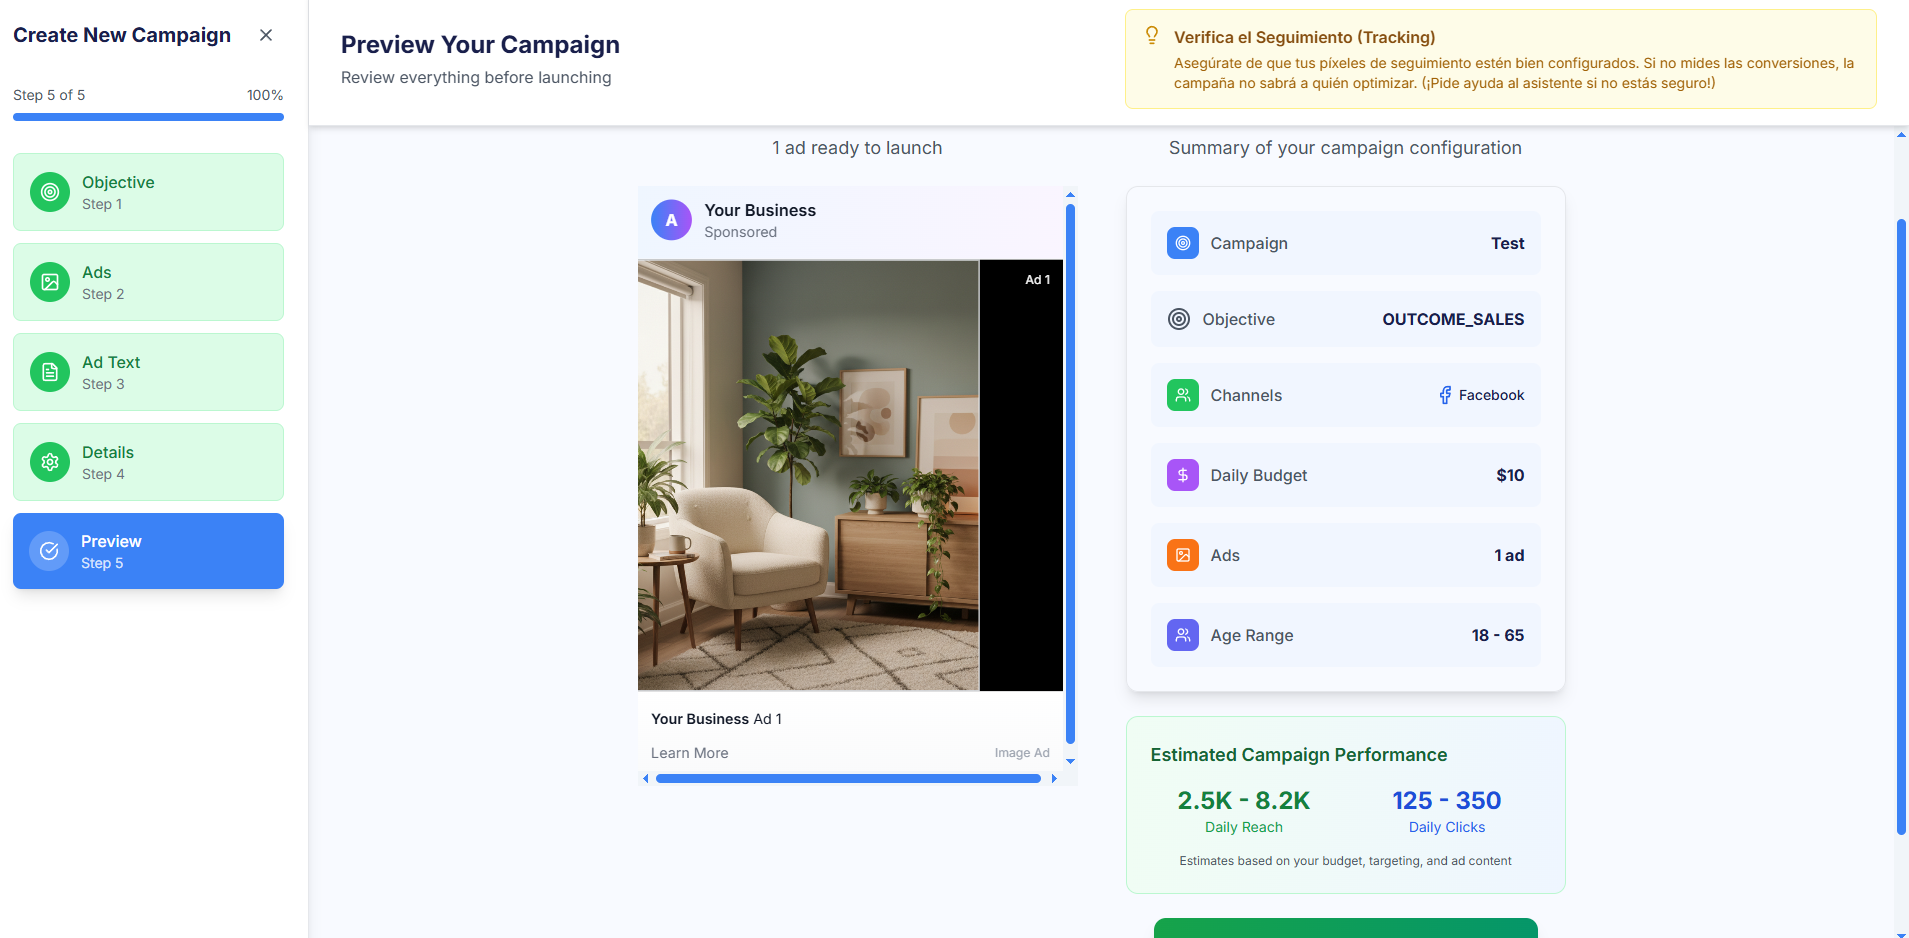Click the purple Daily Budget dollar icon
Image resolution: width=1909 pixels, height=938 pixels.
(1182, 475)
